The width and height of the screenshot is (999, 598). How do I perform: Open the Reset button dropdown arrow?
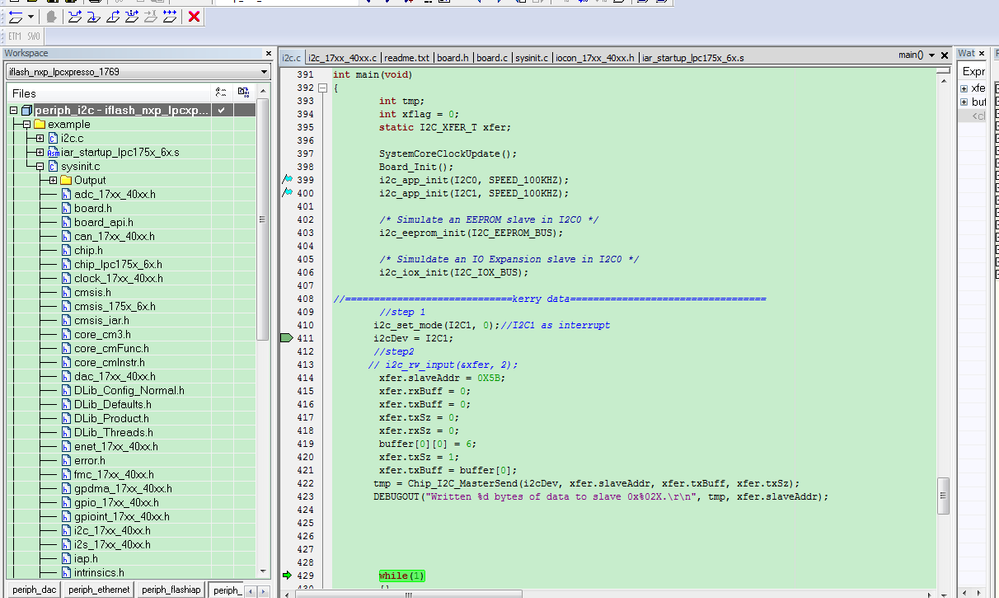(31, 17)
